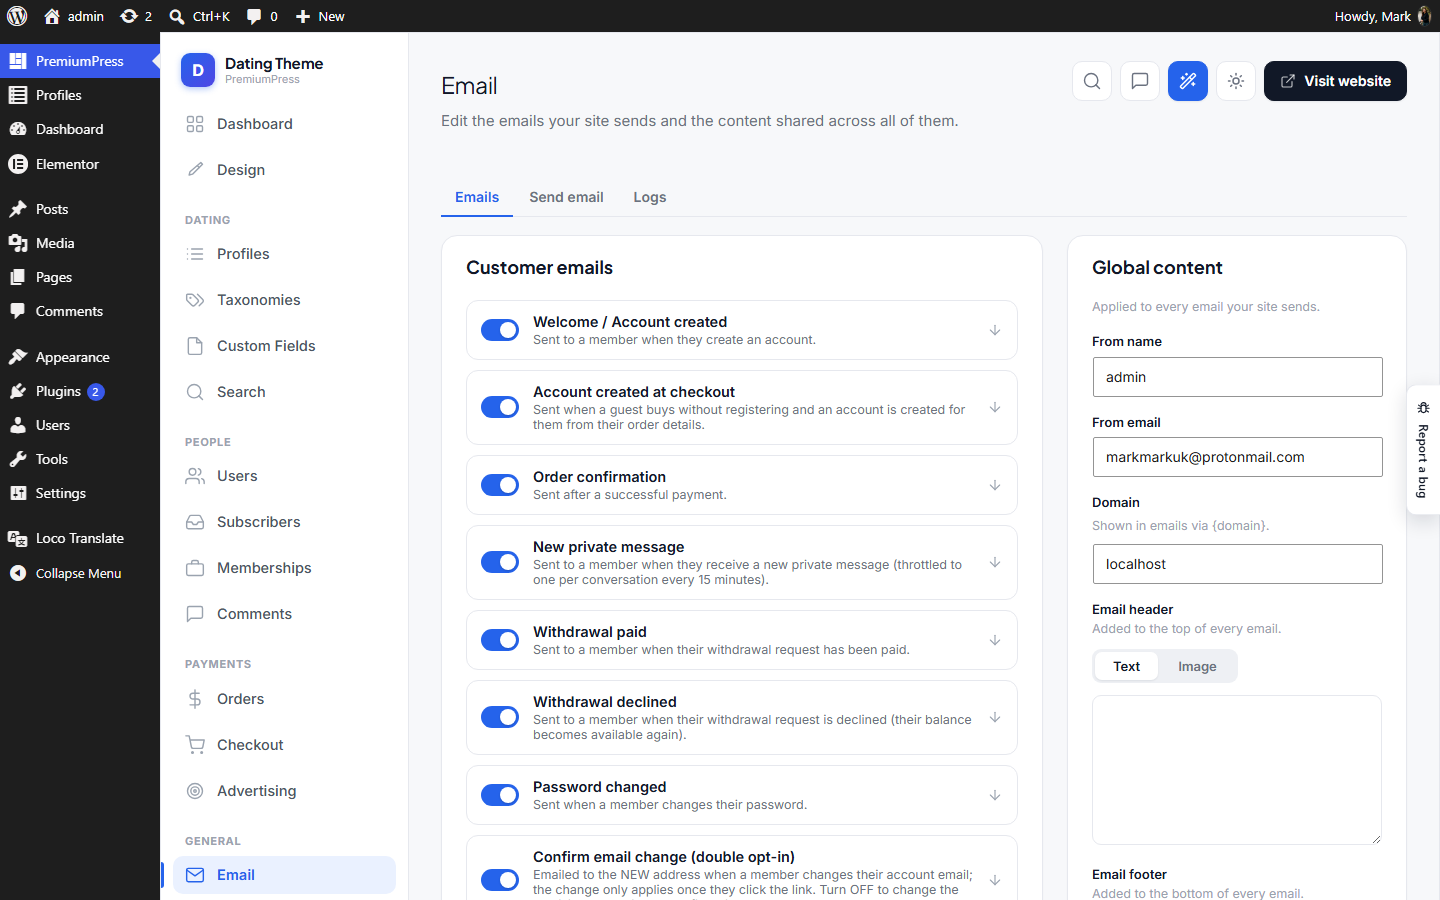
Task: Click the Memberships briefcase icon
Action: [195, 568]
